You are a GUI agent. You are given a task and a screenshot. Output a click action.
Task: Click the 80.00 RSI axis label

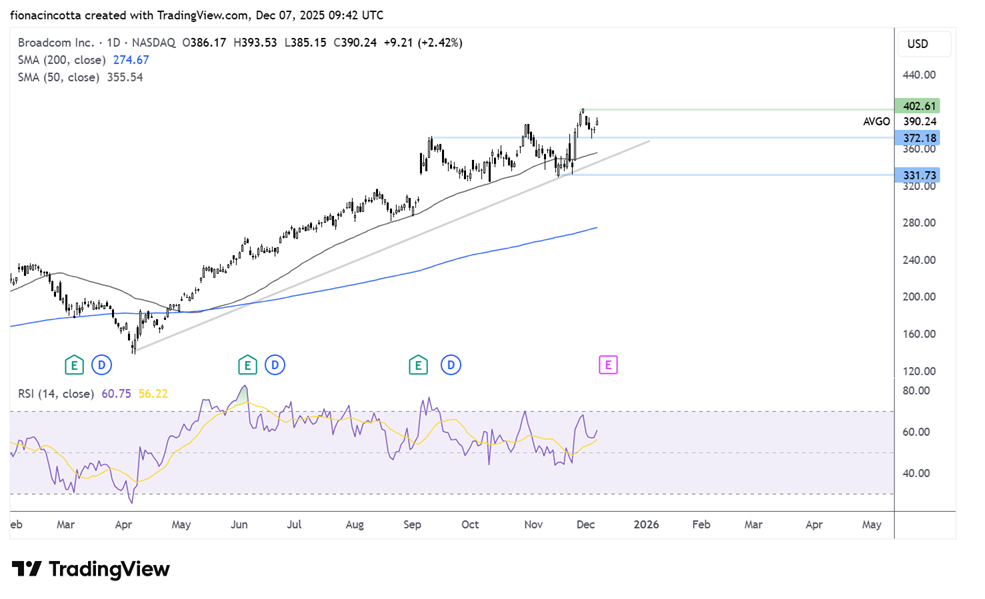coord(916,391)
